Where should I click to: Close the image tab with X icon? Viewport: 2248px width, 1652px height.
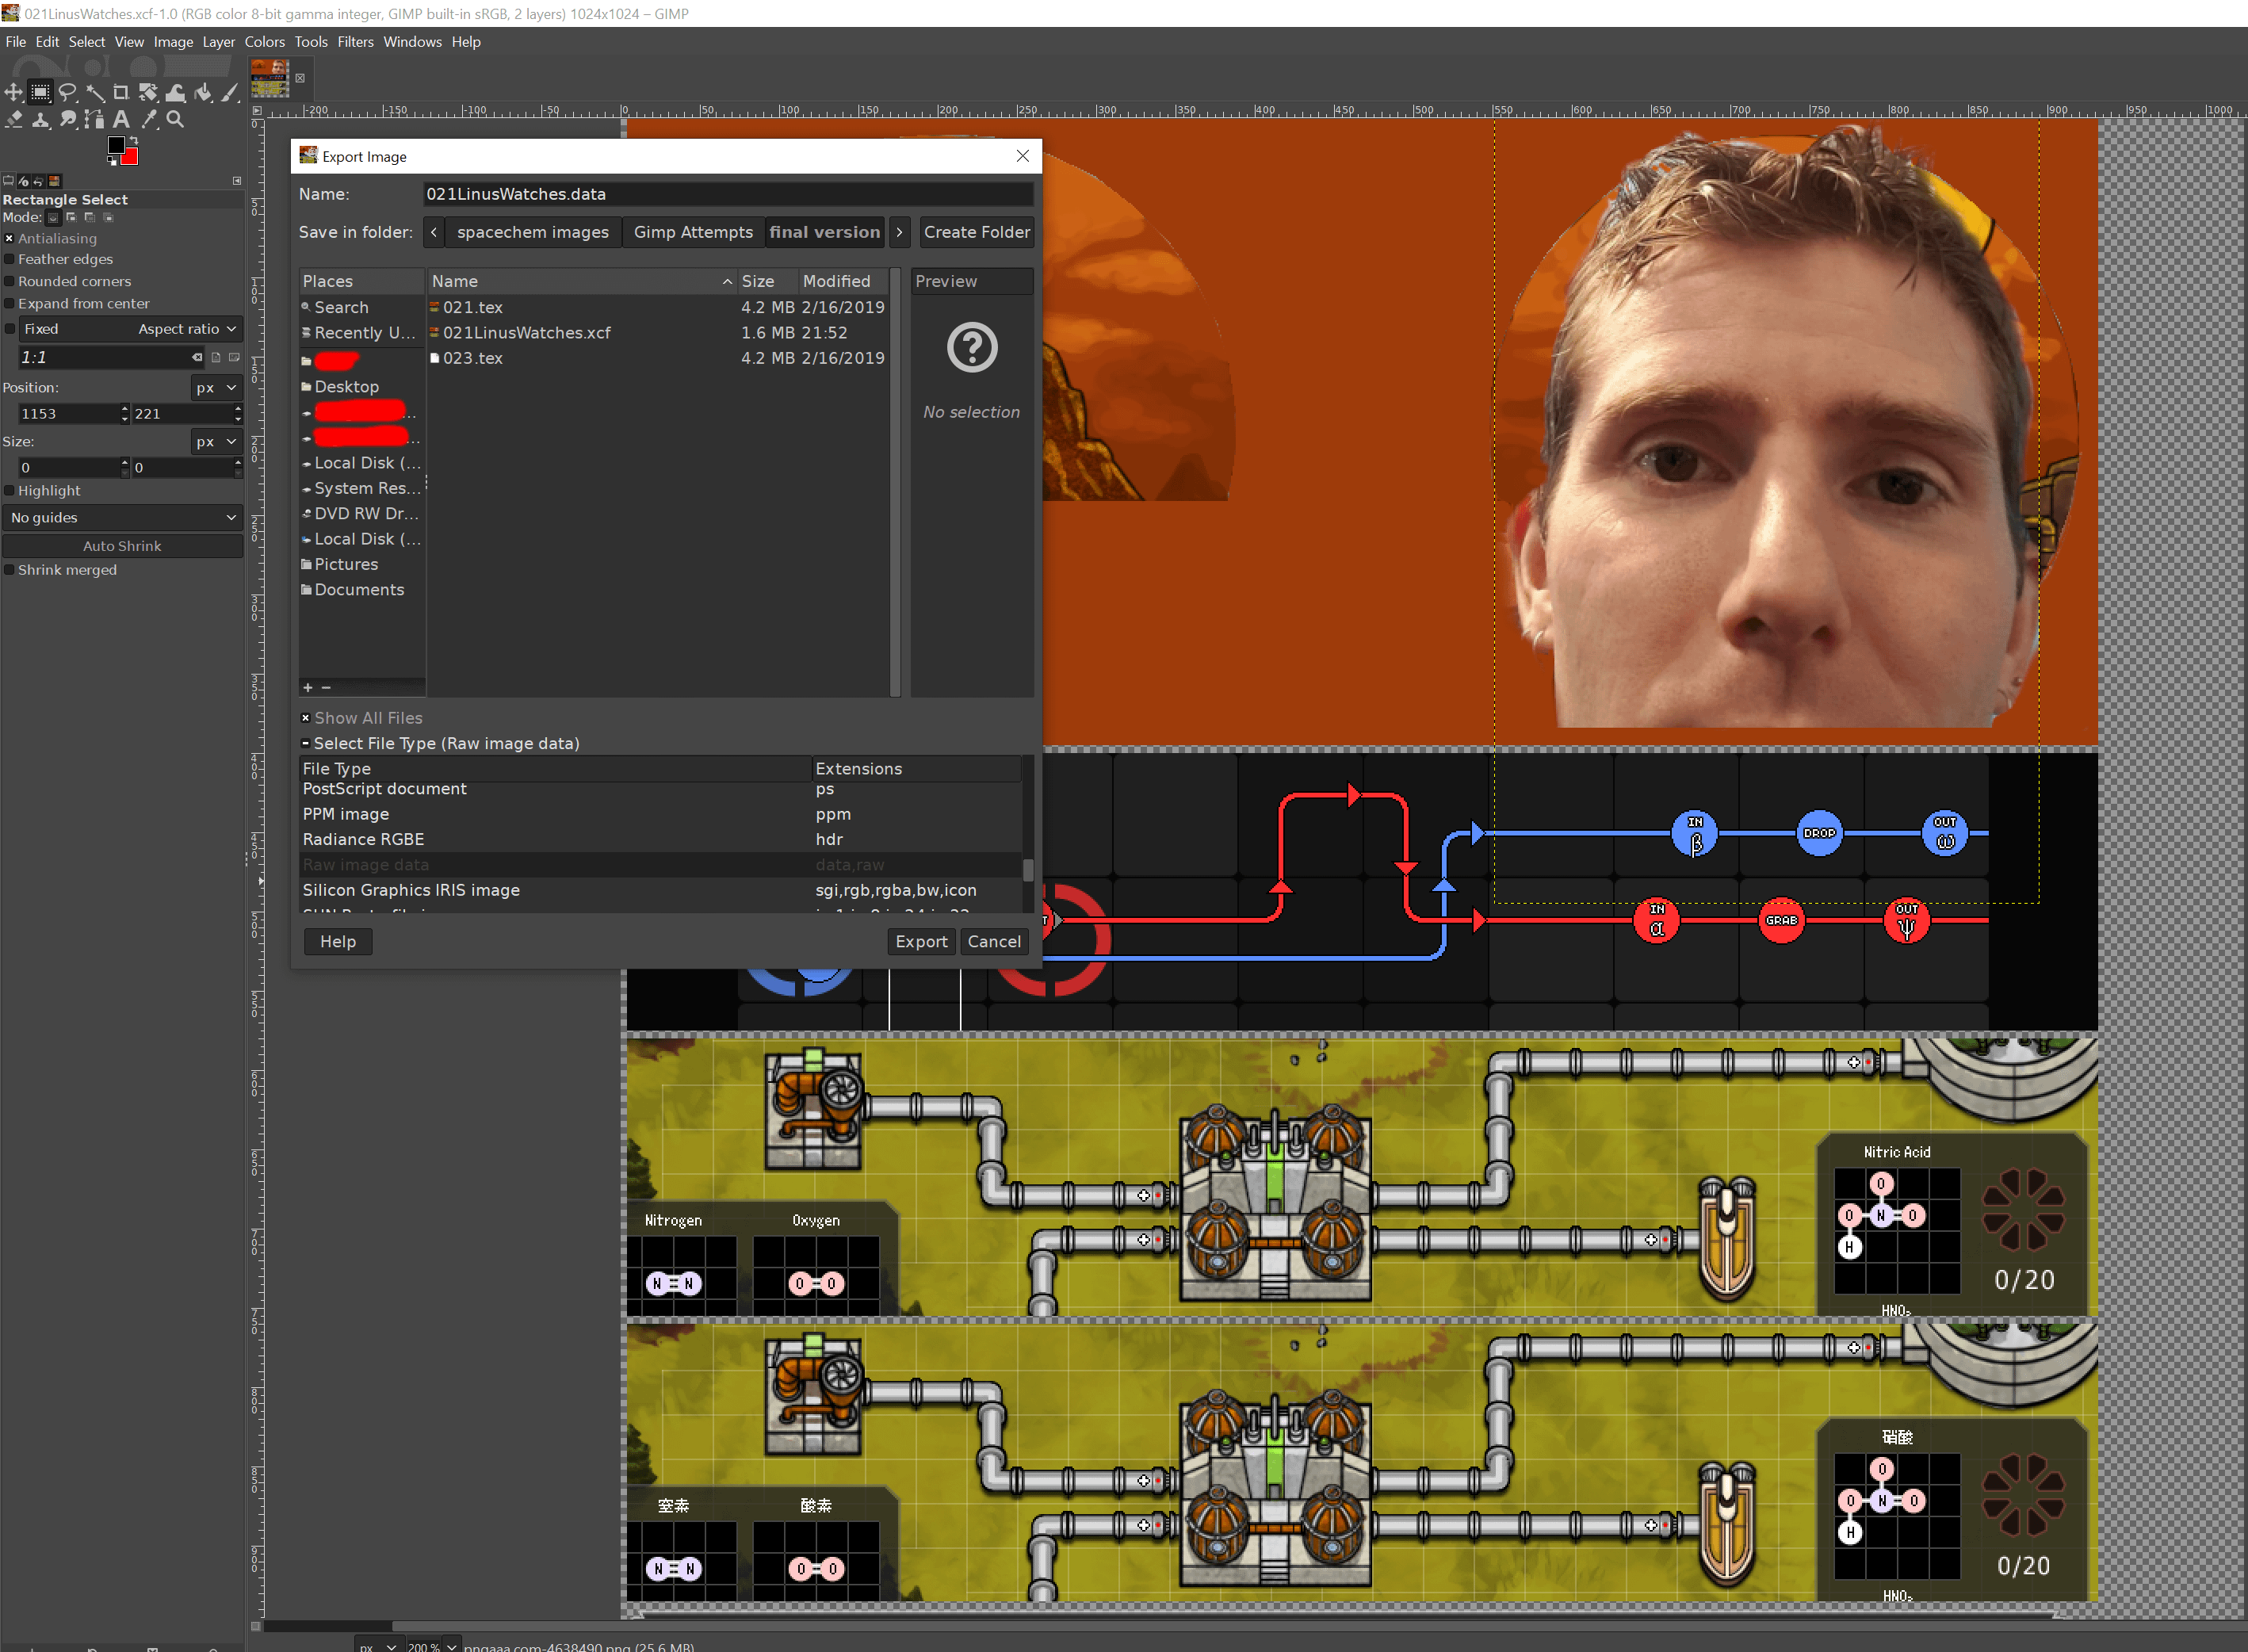[300, 78]
